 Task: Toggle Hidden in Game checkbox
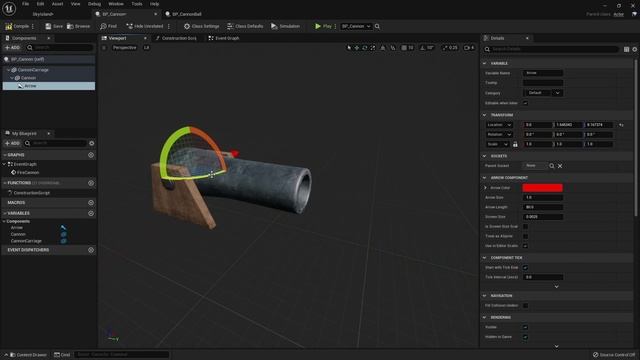pyautogui.click(x=525, y=337)
